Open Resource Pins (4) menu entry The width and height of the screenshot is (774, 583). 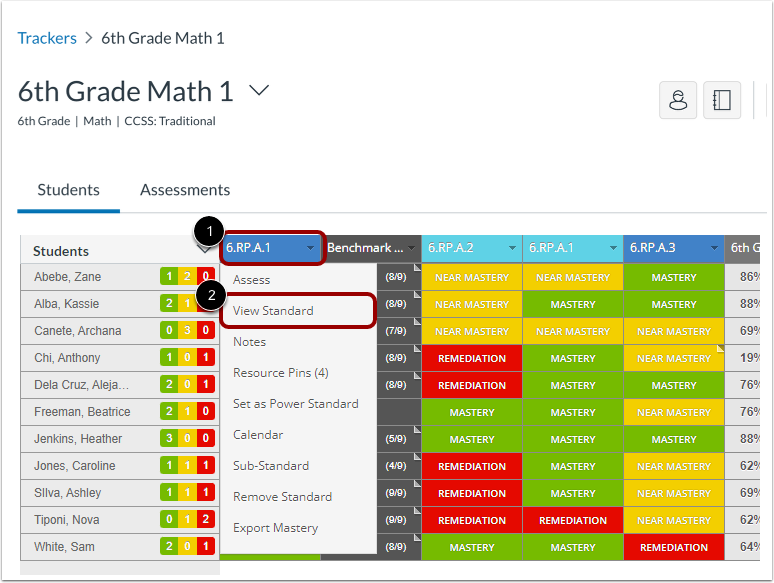(x=280, y=373)
